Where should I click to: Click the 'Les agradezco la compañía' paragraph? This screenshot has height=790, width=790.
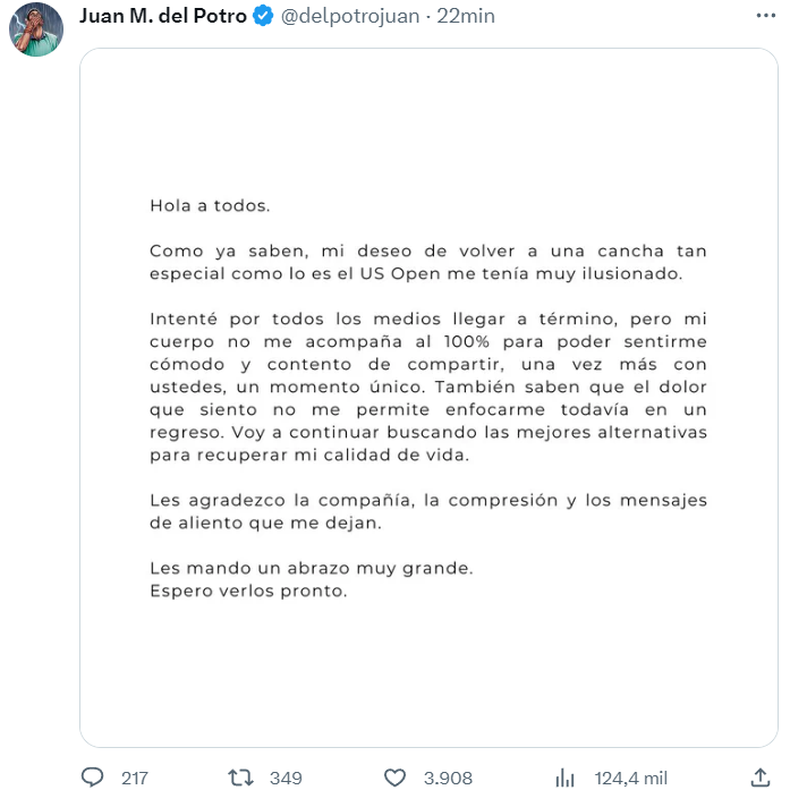pos(427,511)
